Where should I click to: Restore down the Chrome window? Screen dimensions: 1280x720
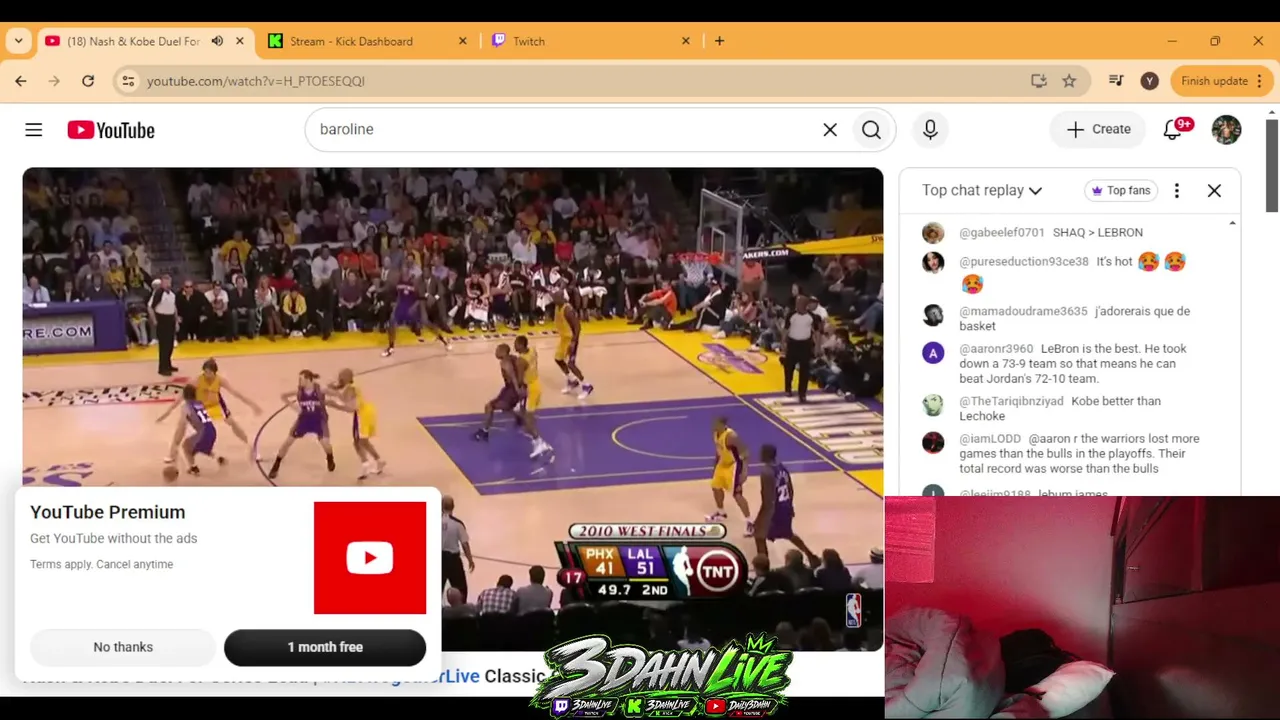click(1215, 41)
